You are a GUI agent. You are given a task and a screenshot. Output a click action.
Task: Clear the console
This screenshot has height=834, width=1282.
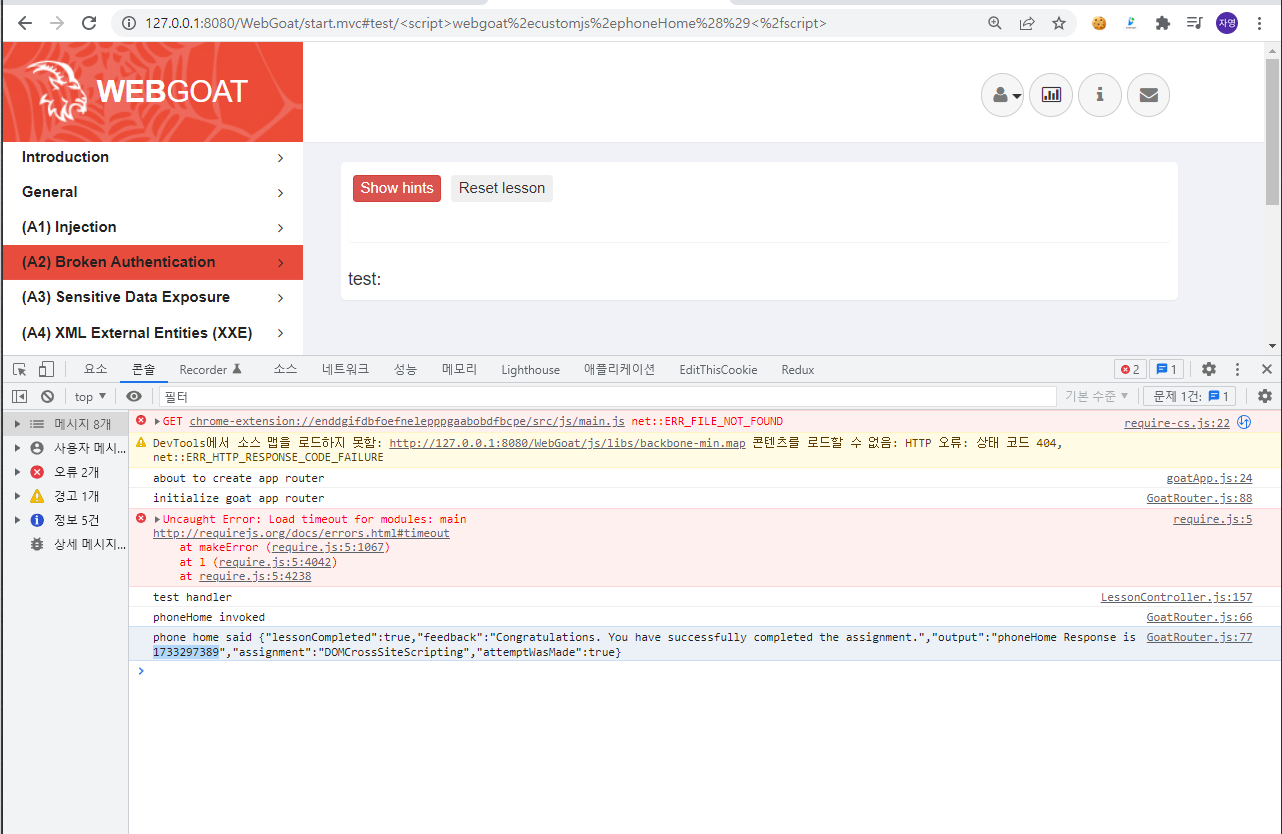[47, 396]
